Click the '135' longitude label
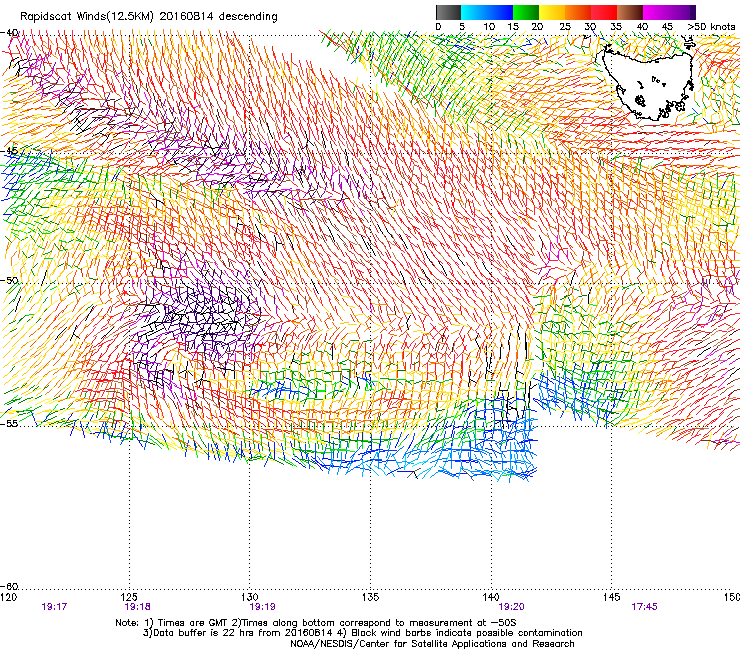This screenshot has height=650, width=740. 370,597
